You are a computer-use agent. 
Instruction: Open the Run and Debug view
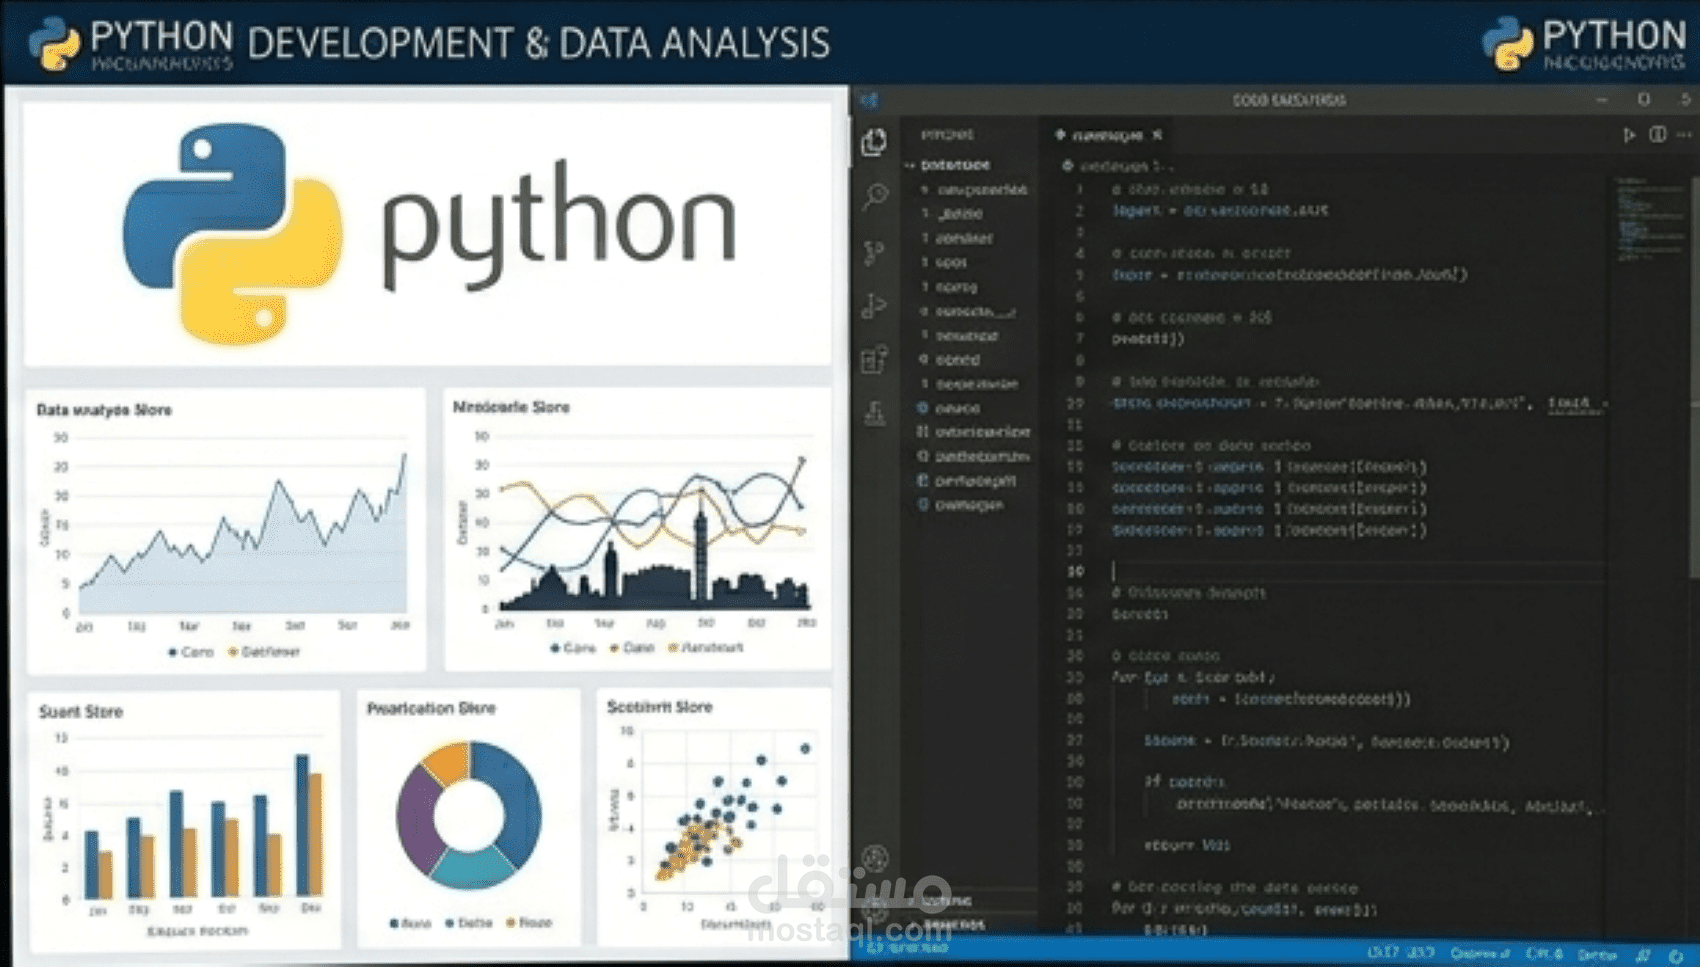pos(874,305)
